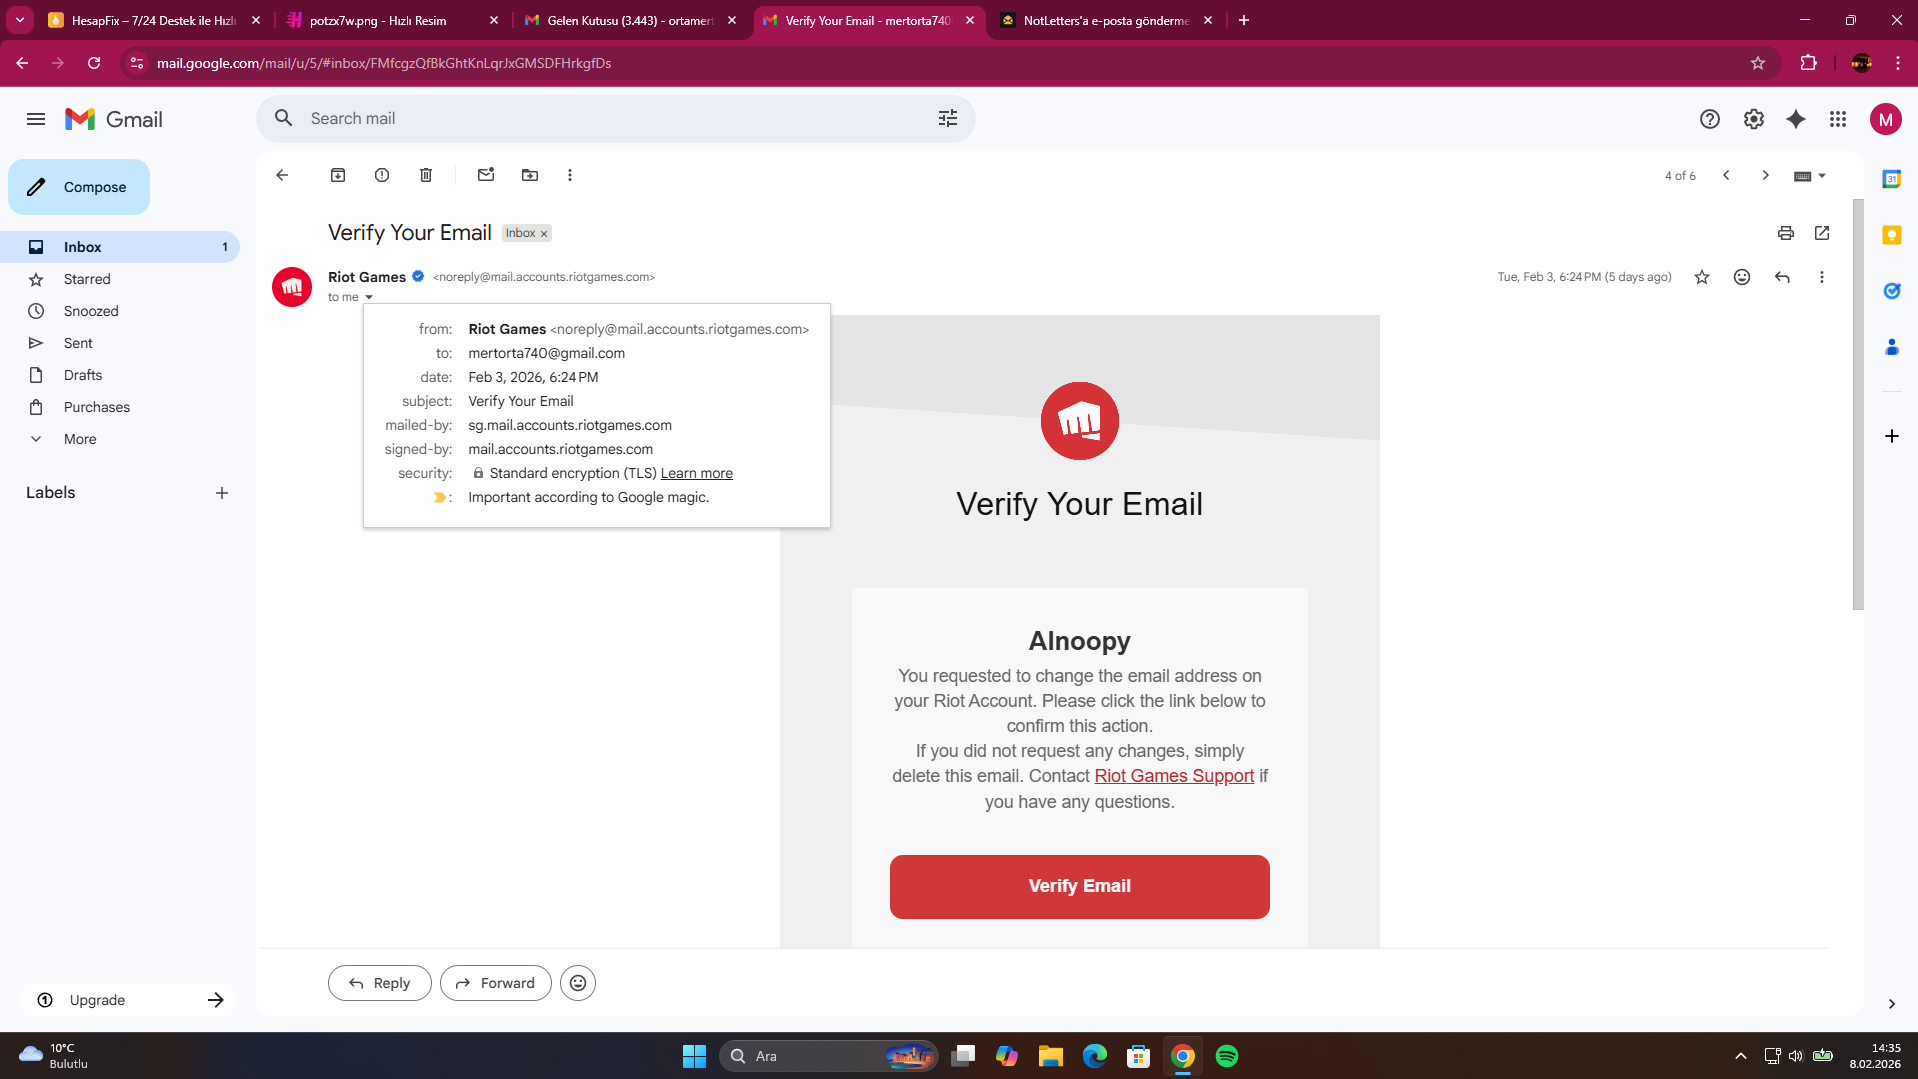Click the Upgrade storage button
This screenshot has width=1918, height=1079.
(128, 1000)
